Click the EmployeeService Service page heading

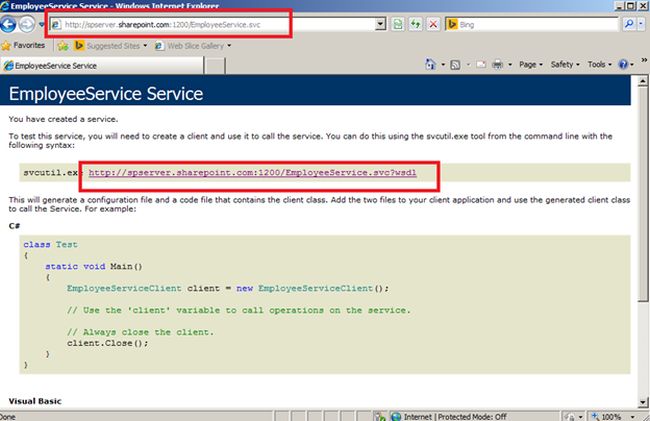106,94
